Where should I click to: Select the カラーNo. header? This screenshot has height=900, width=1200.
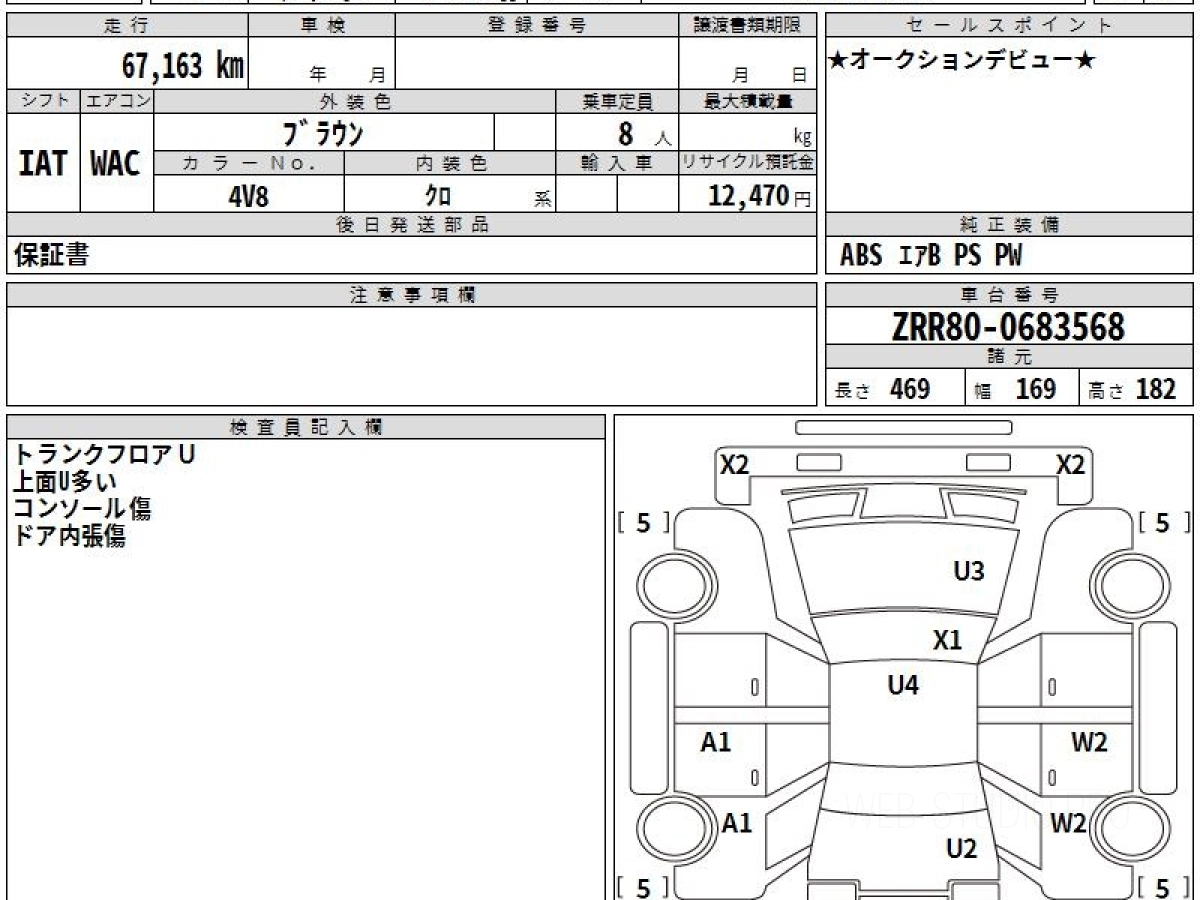(x=249, y=163)
